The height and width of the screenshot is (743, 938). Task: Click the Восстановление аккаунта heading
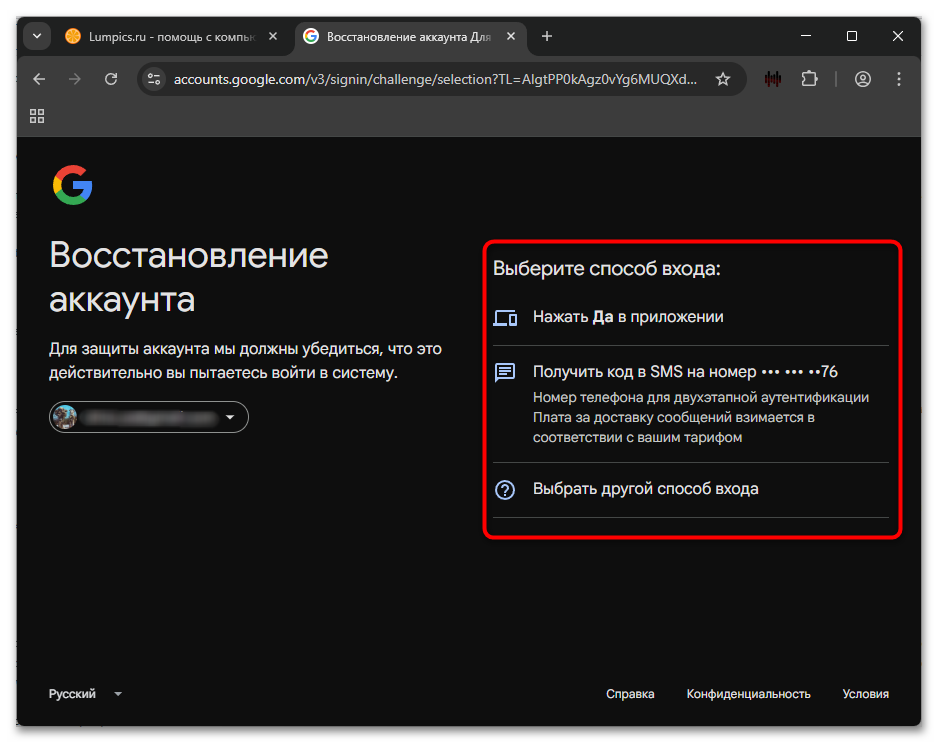[188, 277]
